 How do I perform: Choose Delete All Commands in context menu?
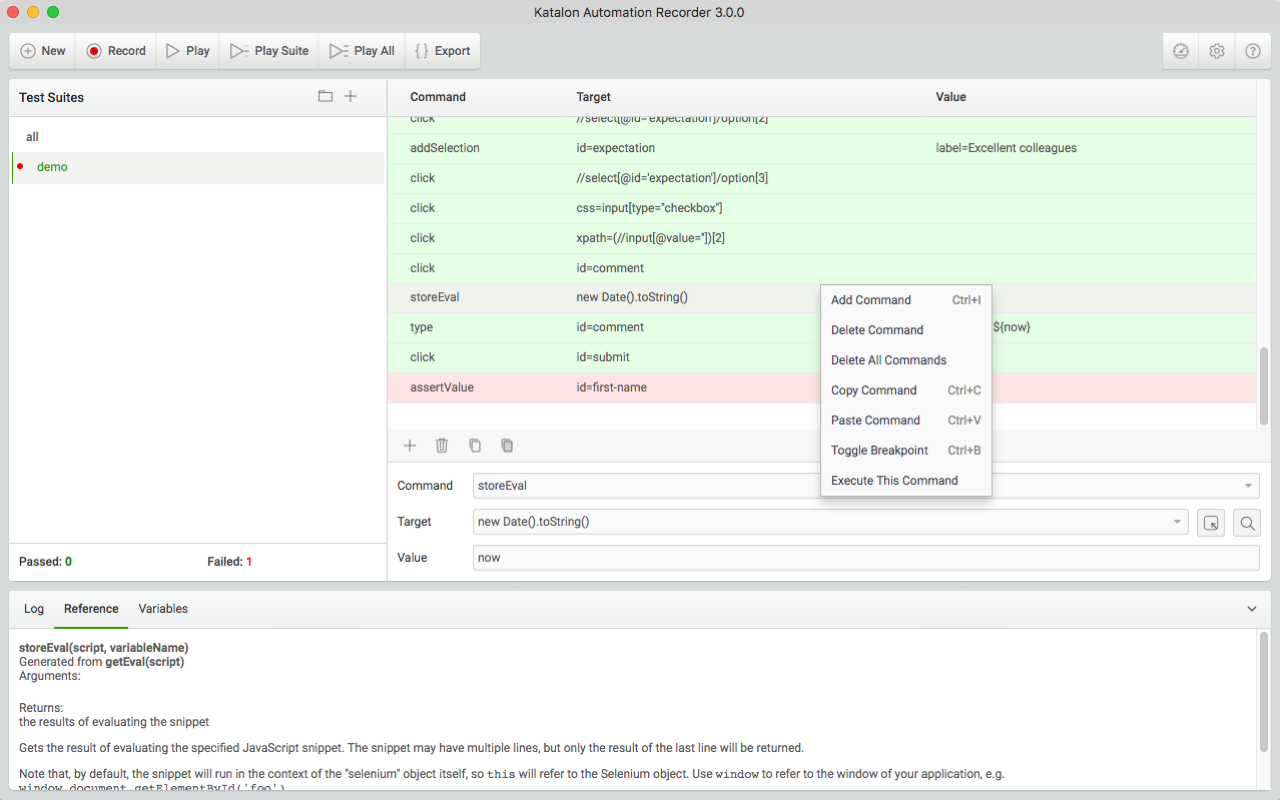pyautogui.click(x=906, y=360)
